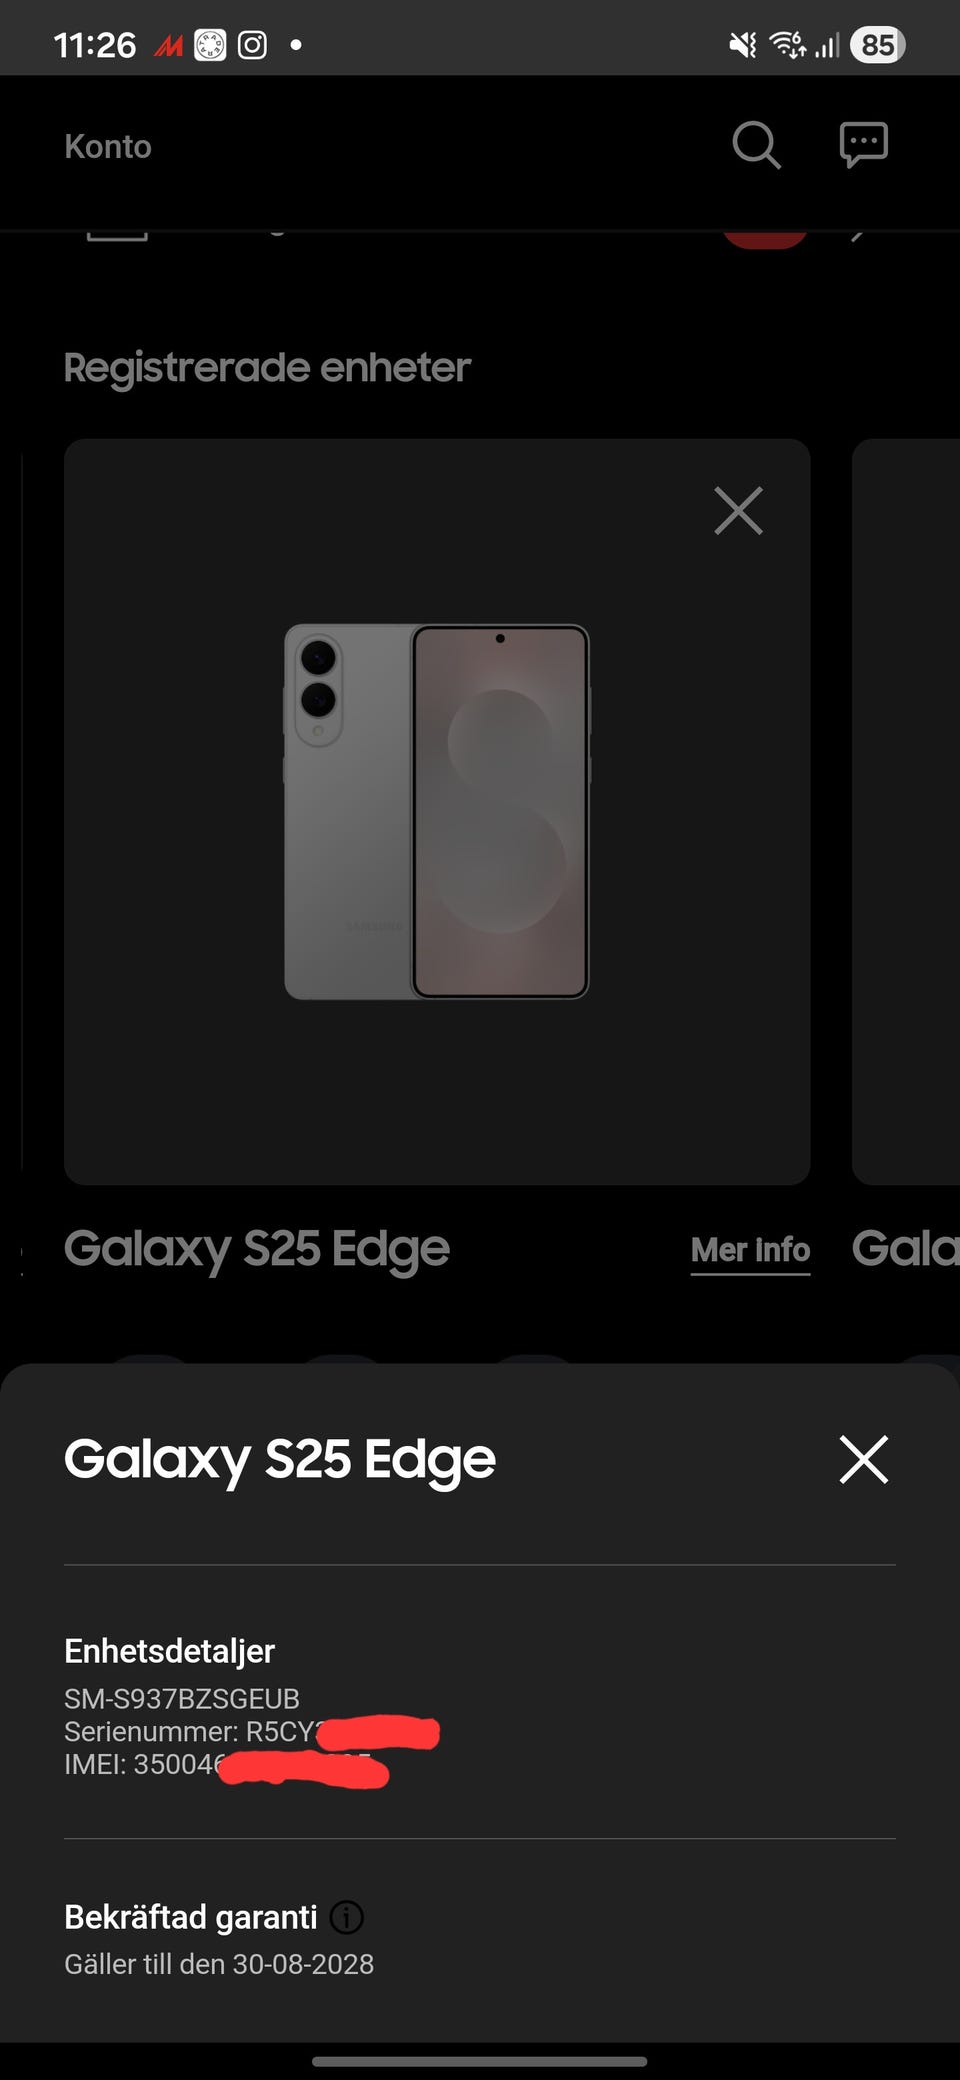Tap the warranty info circle icon
The width and height of the screenshot is (960, 2080).
coord(346,1917)
